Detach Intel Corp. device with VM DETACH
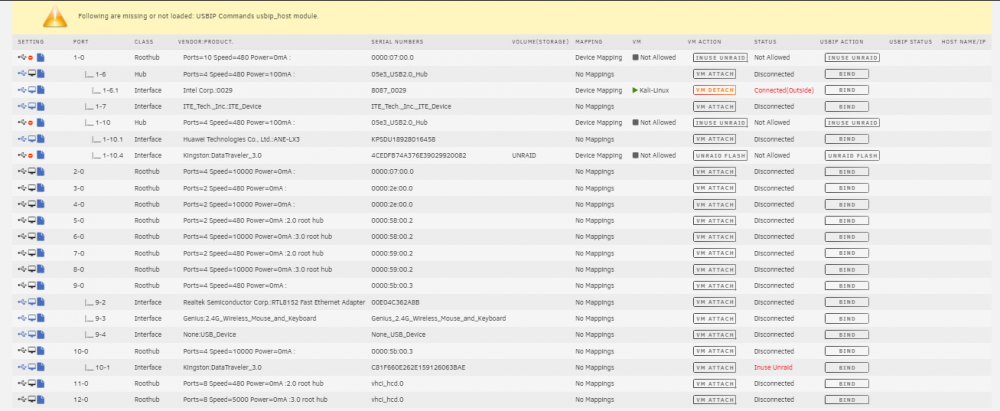Screen dimensions: 1000x411 click(714, 90)
